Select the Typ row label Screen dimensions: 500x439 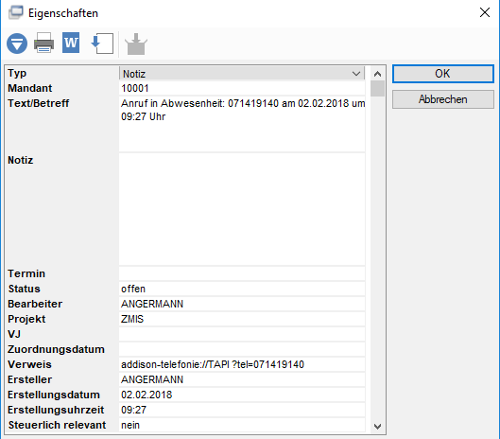point(17,73)
